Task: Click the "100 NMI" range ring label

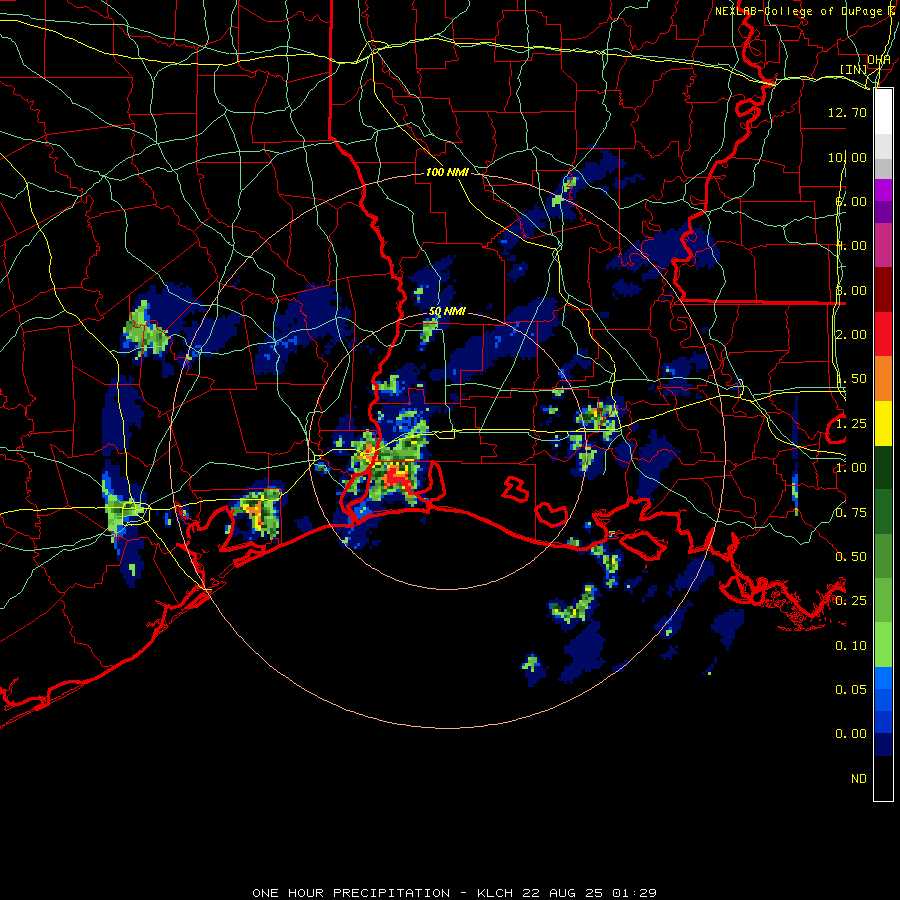Action: (x=447, y=172)
